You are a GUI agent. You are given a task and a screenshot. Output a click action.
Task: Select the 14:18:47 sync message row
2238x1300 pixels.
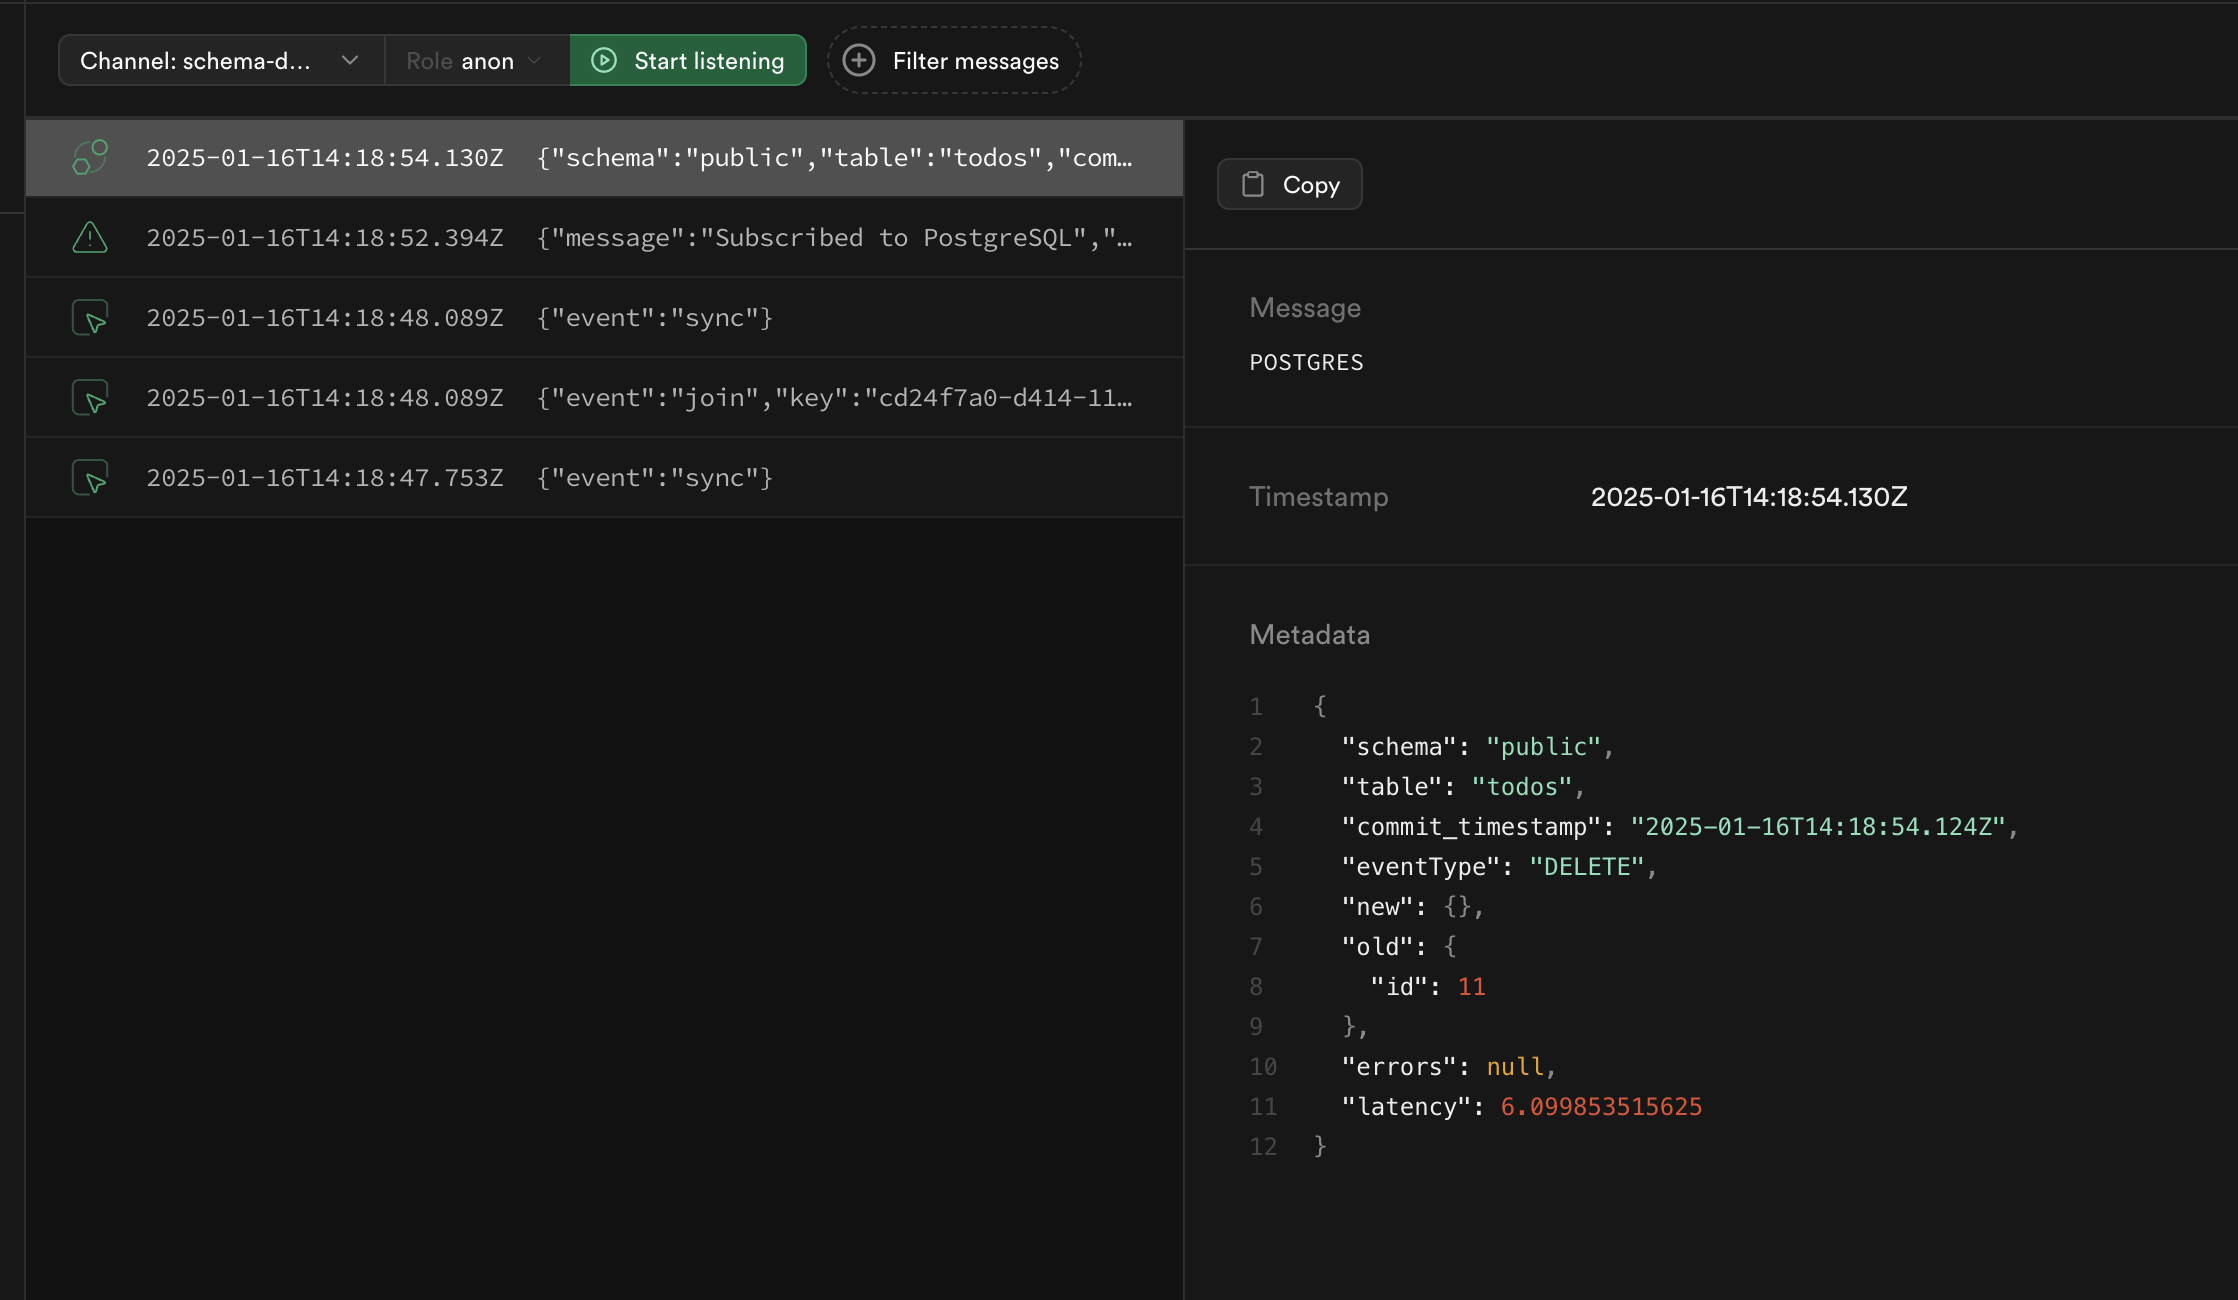[600, 477]
